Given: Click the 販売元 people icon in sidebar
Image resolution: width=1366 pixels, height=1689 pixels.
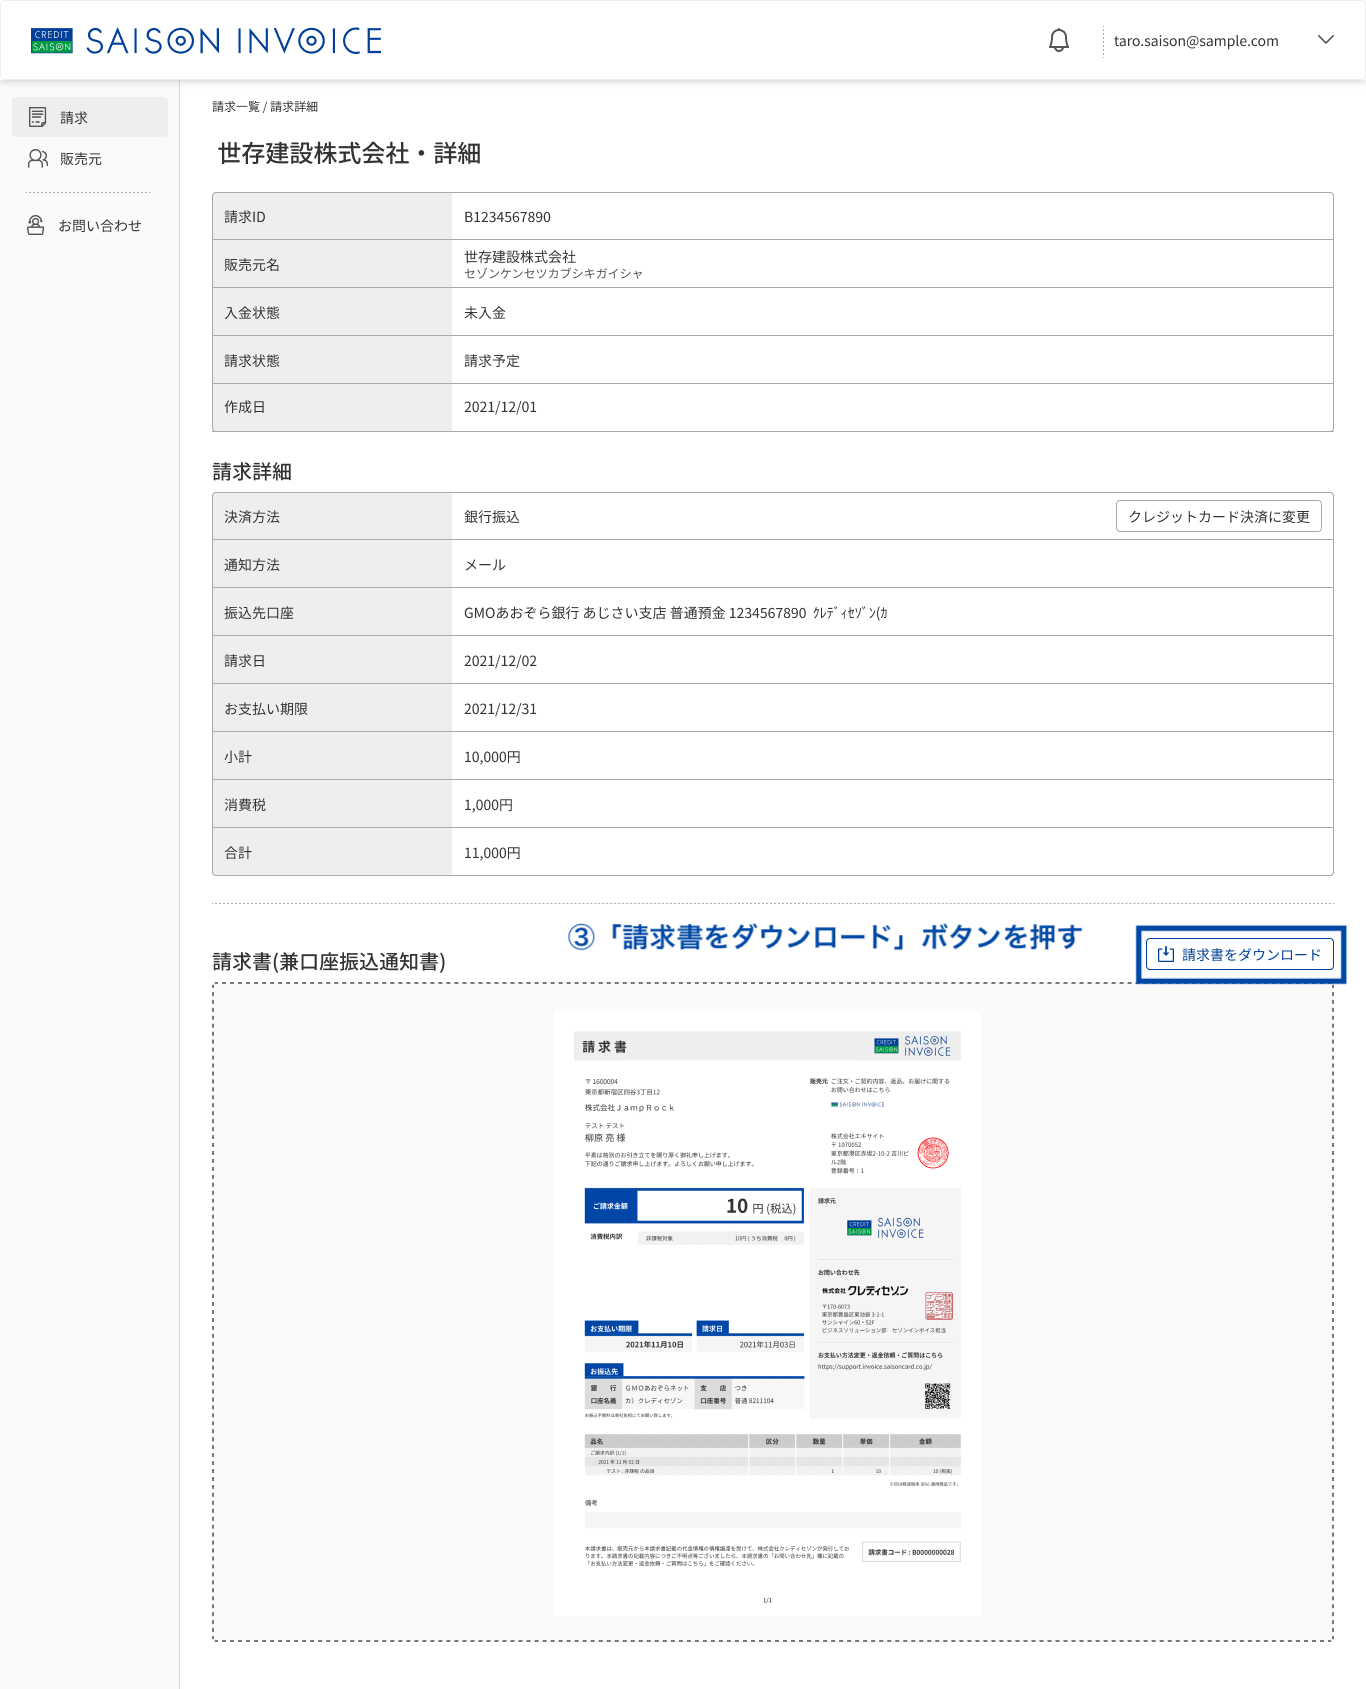Looking at the screenshot, I should pos(37,158).
